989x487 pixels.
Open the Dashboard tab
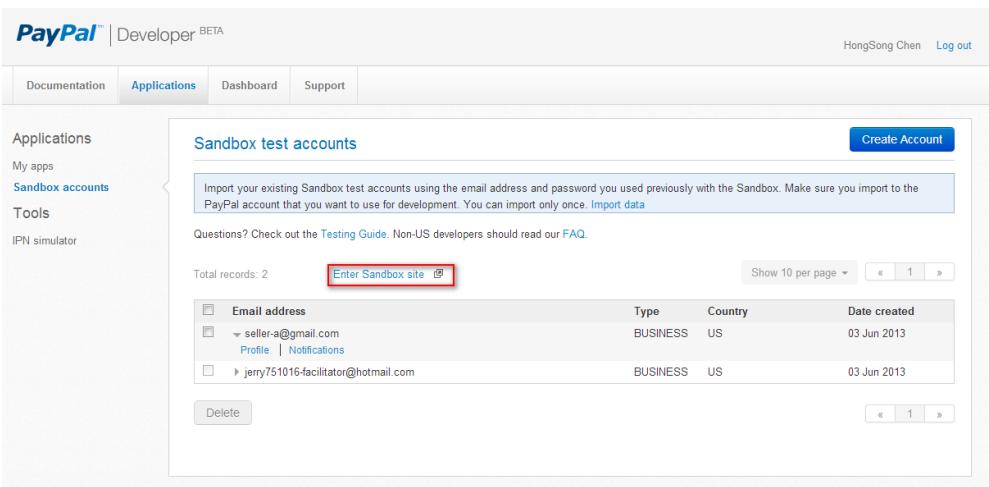249,85
